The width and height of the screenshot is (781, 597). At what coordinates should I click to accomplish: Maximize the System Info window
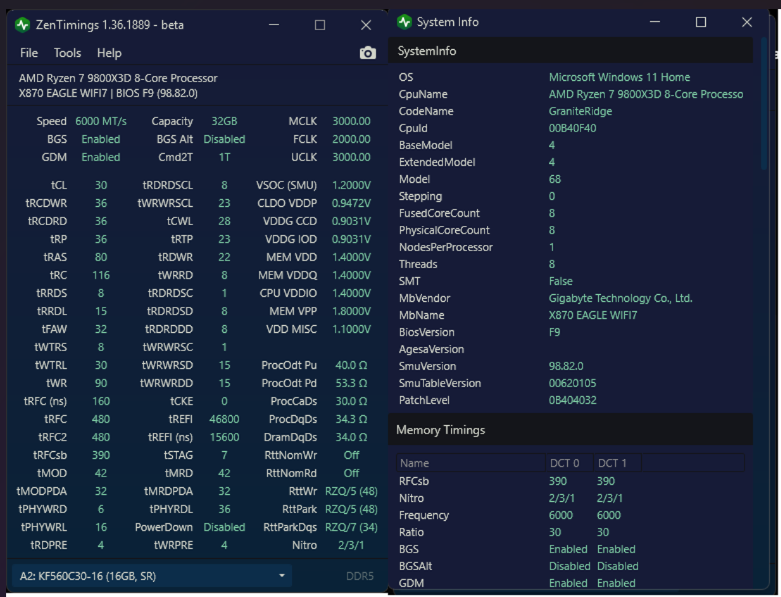701,22
